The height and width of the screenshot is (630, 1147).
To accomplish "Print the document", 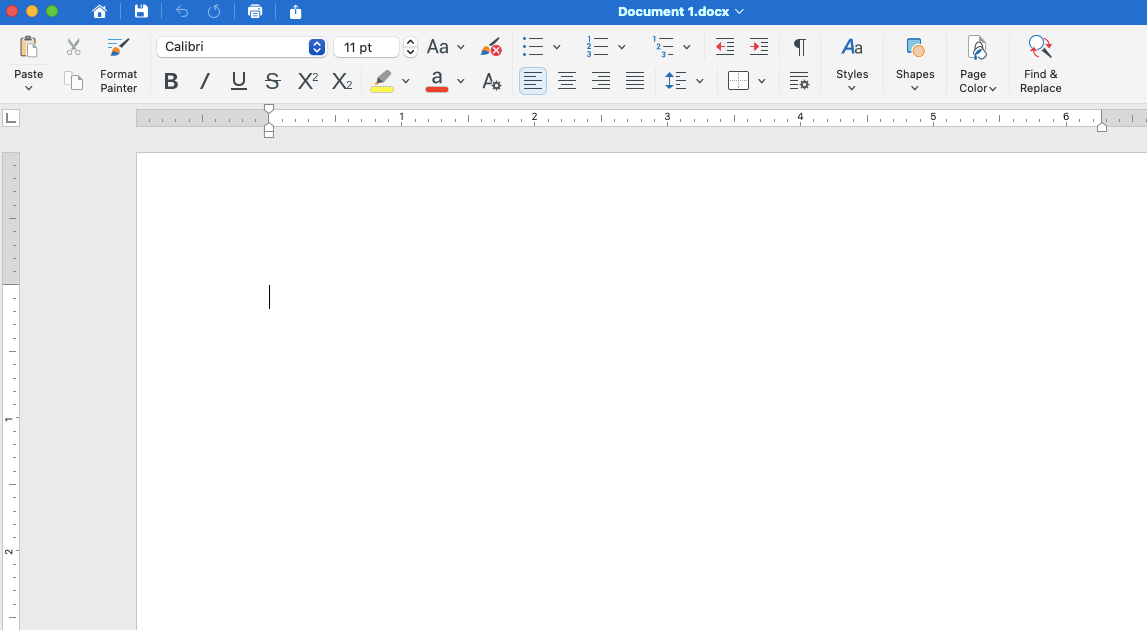I will [255, 12].
